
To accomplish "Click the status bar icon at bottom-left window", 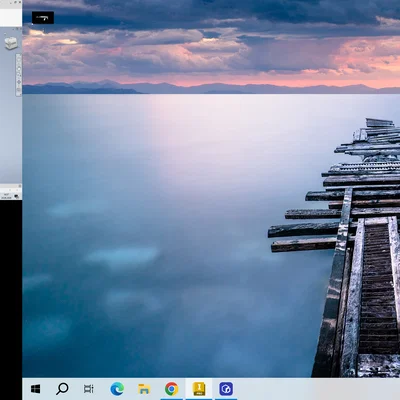I will pyautogui.click(x=17, y=196).
